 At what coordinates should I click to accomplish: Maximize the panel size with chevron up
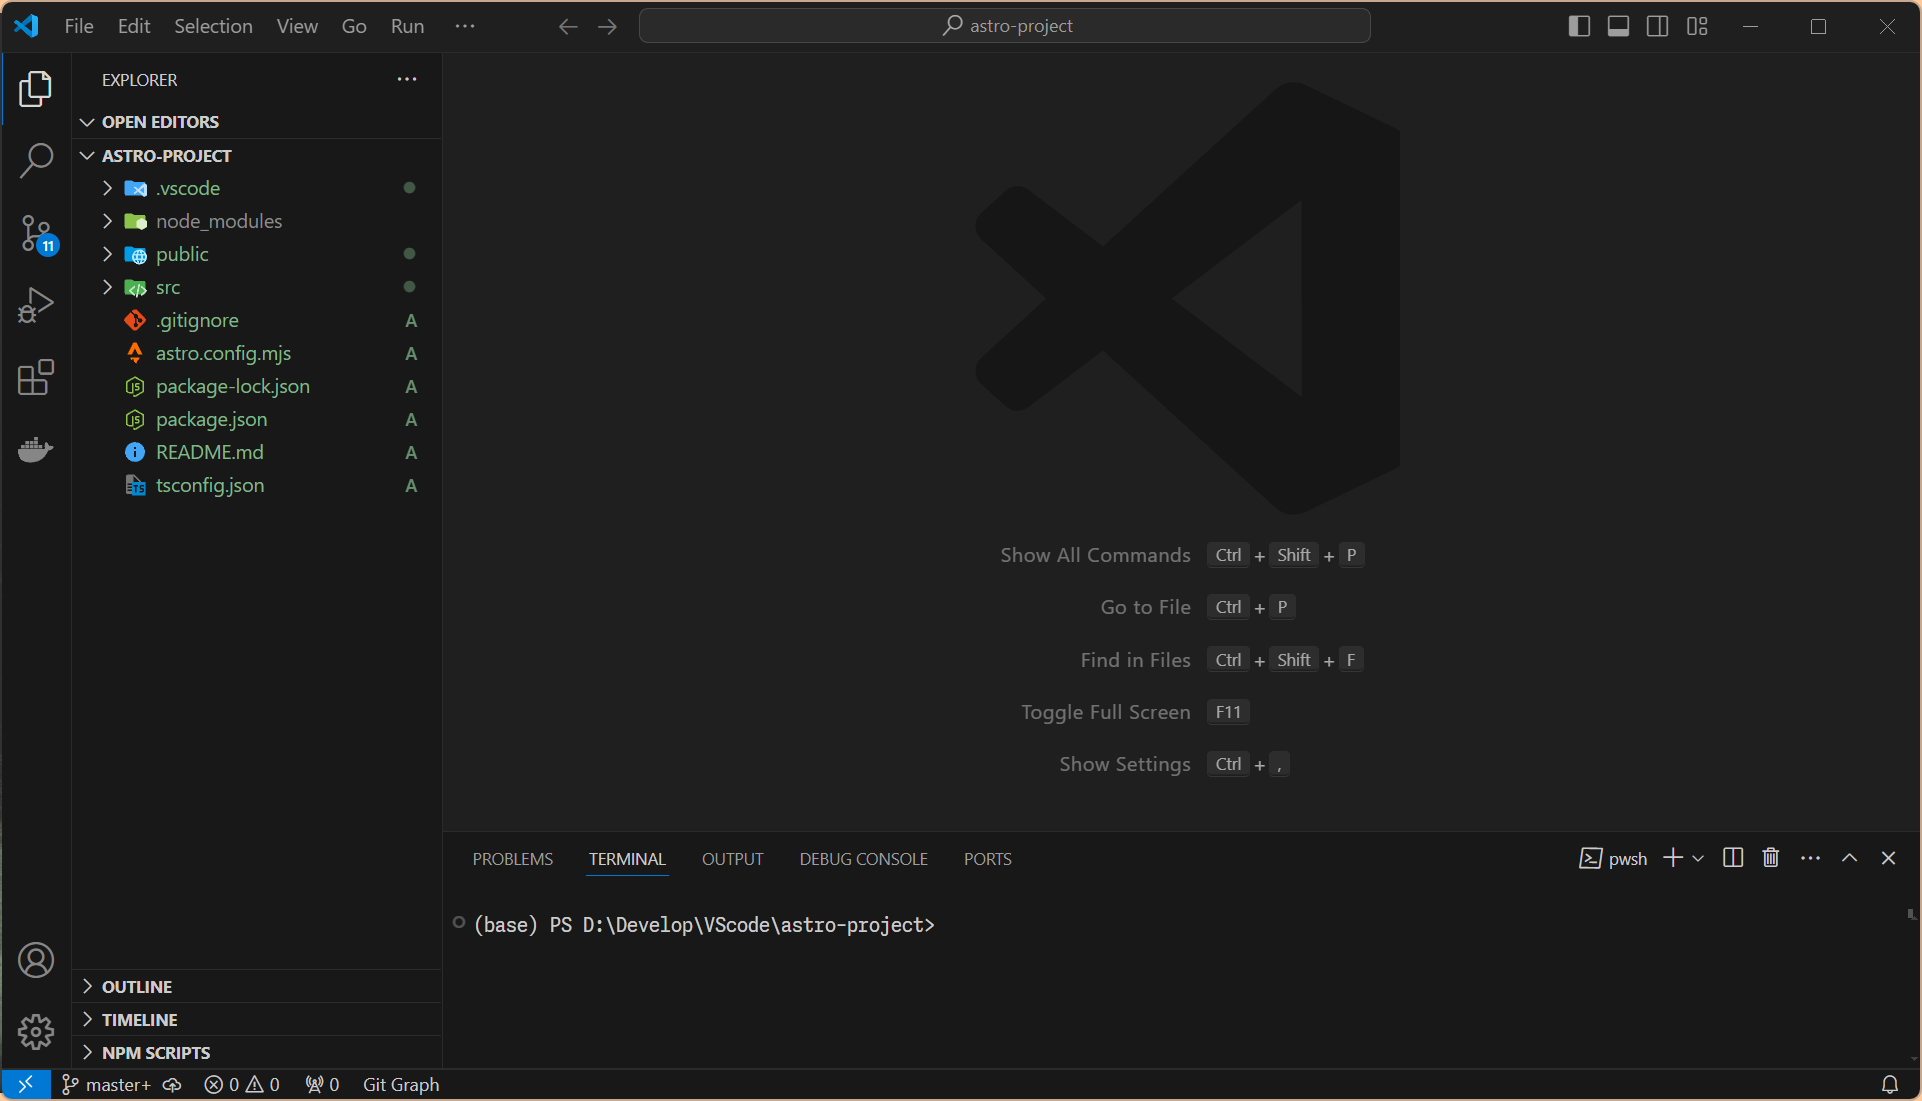pos(1849,858)
